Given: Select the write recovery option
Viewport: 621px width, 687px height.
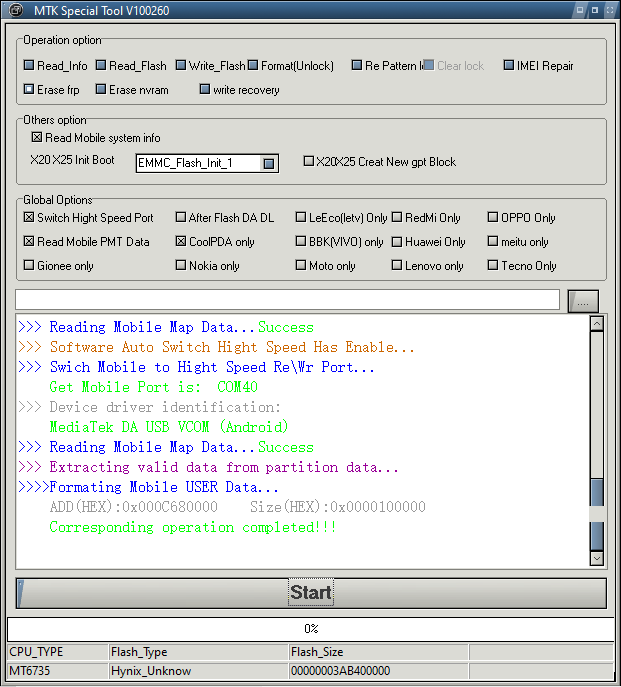Looking at the screenshot, I should point(205,89).
